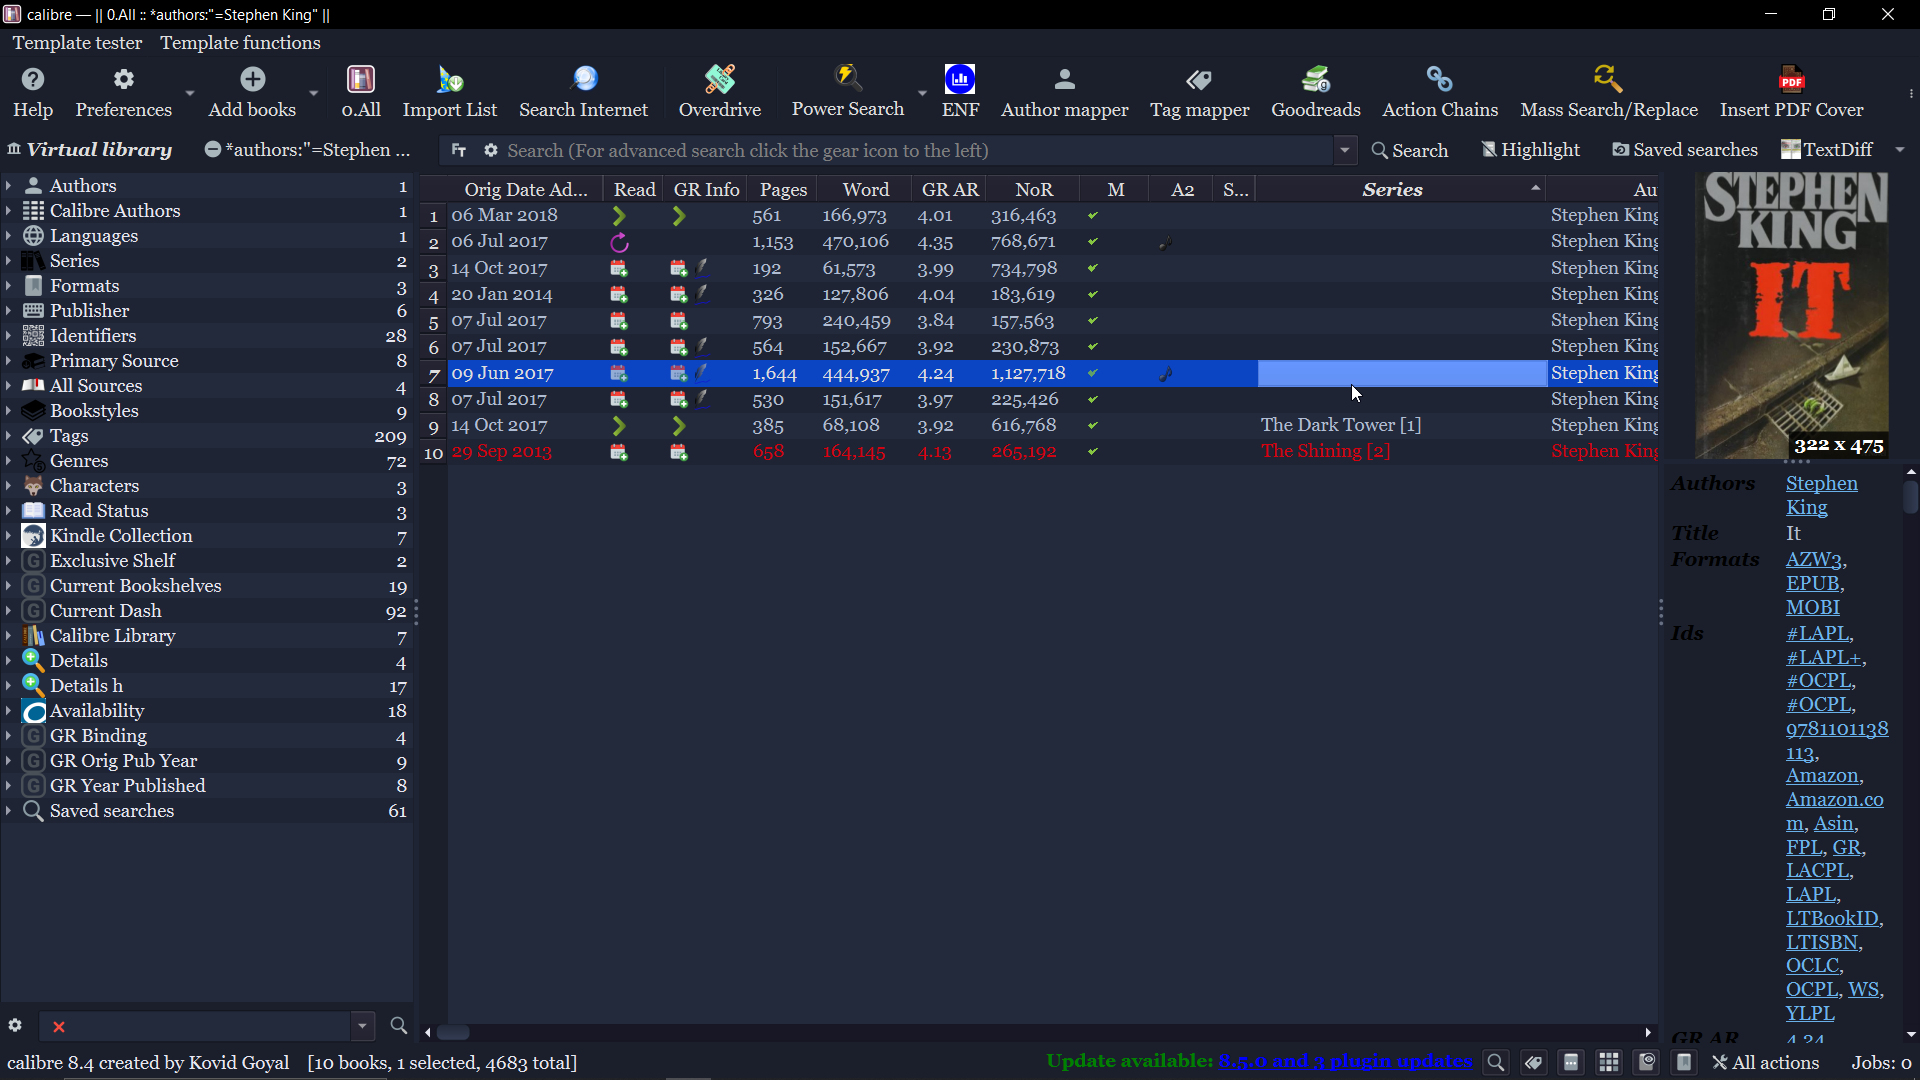Launch Mass Search/Replace tool
This screenshot has height=1080, width=1920.
[1608, 91]
